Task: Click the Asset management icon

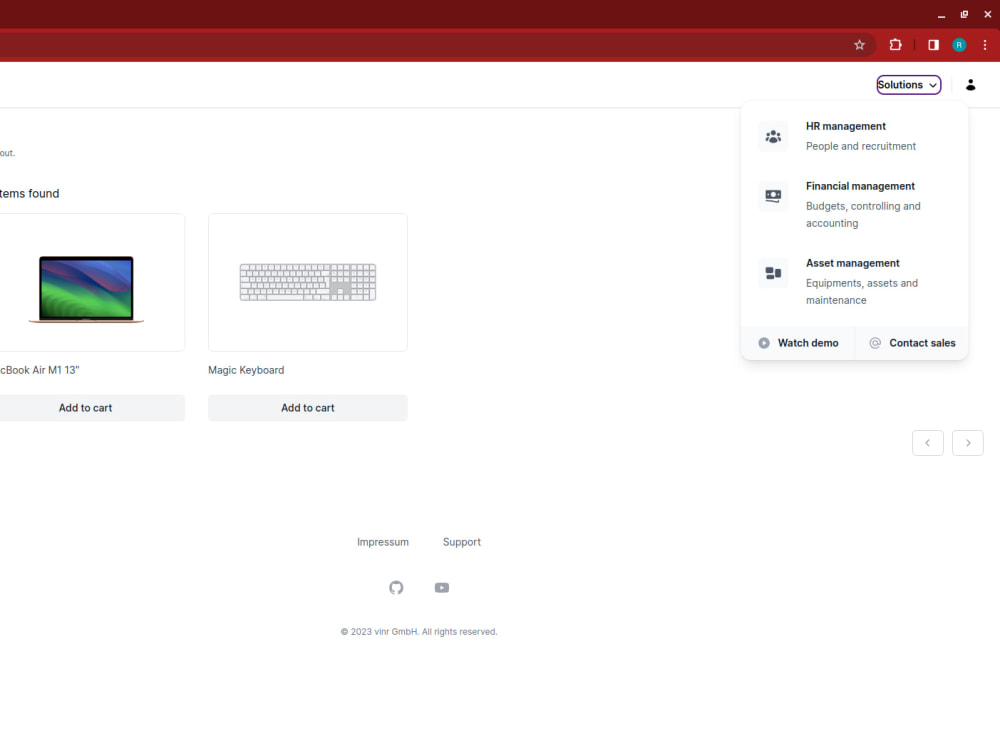Action: point(773,273)
